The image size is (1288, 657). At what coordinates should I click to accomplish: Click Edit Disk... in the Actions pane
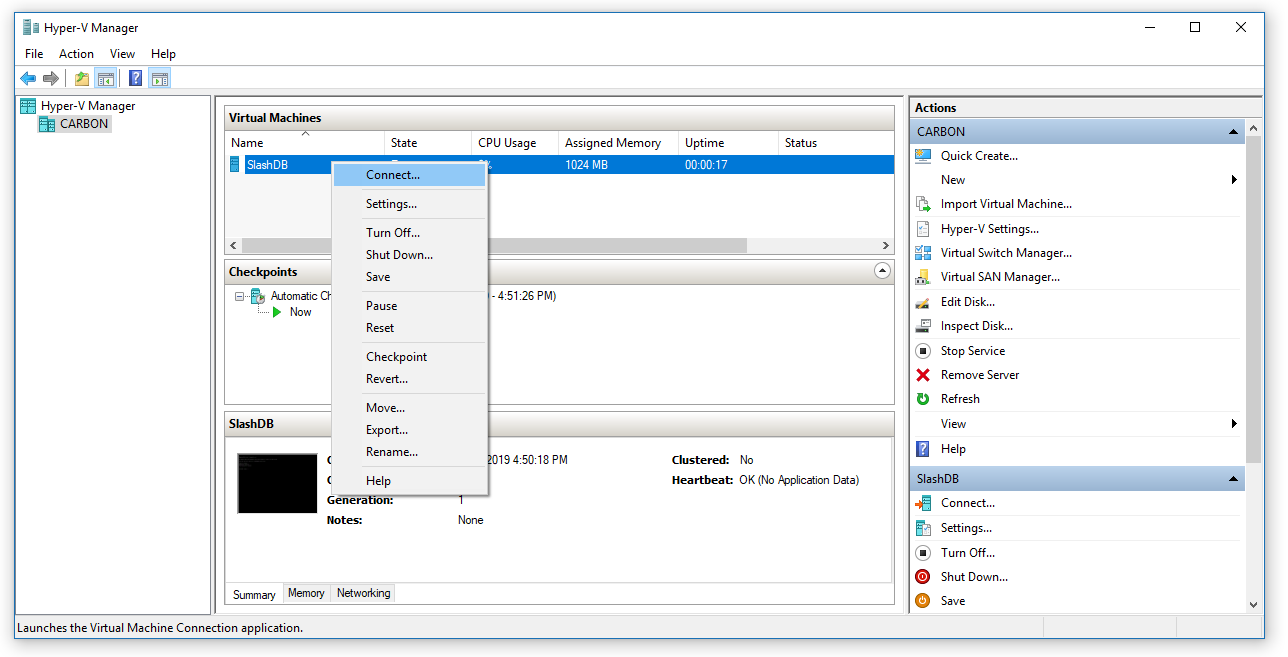click(x=967, y=302)
